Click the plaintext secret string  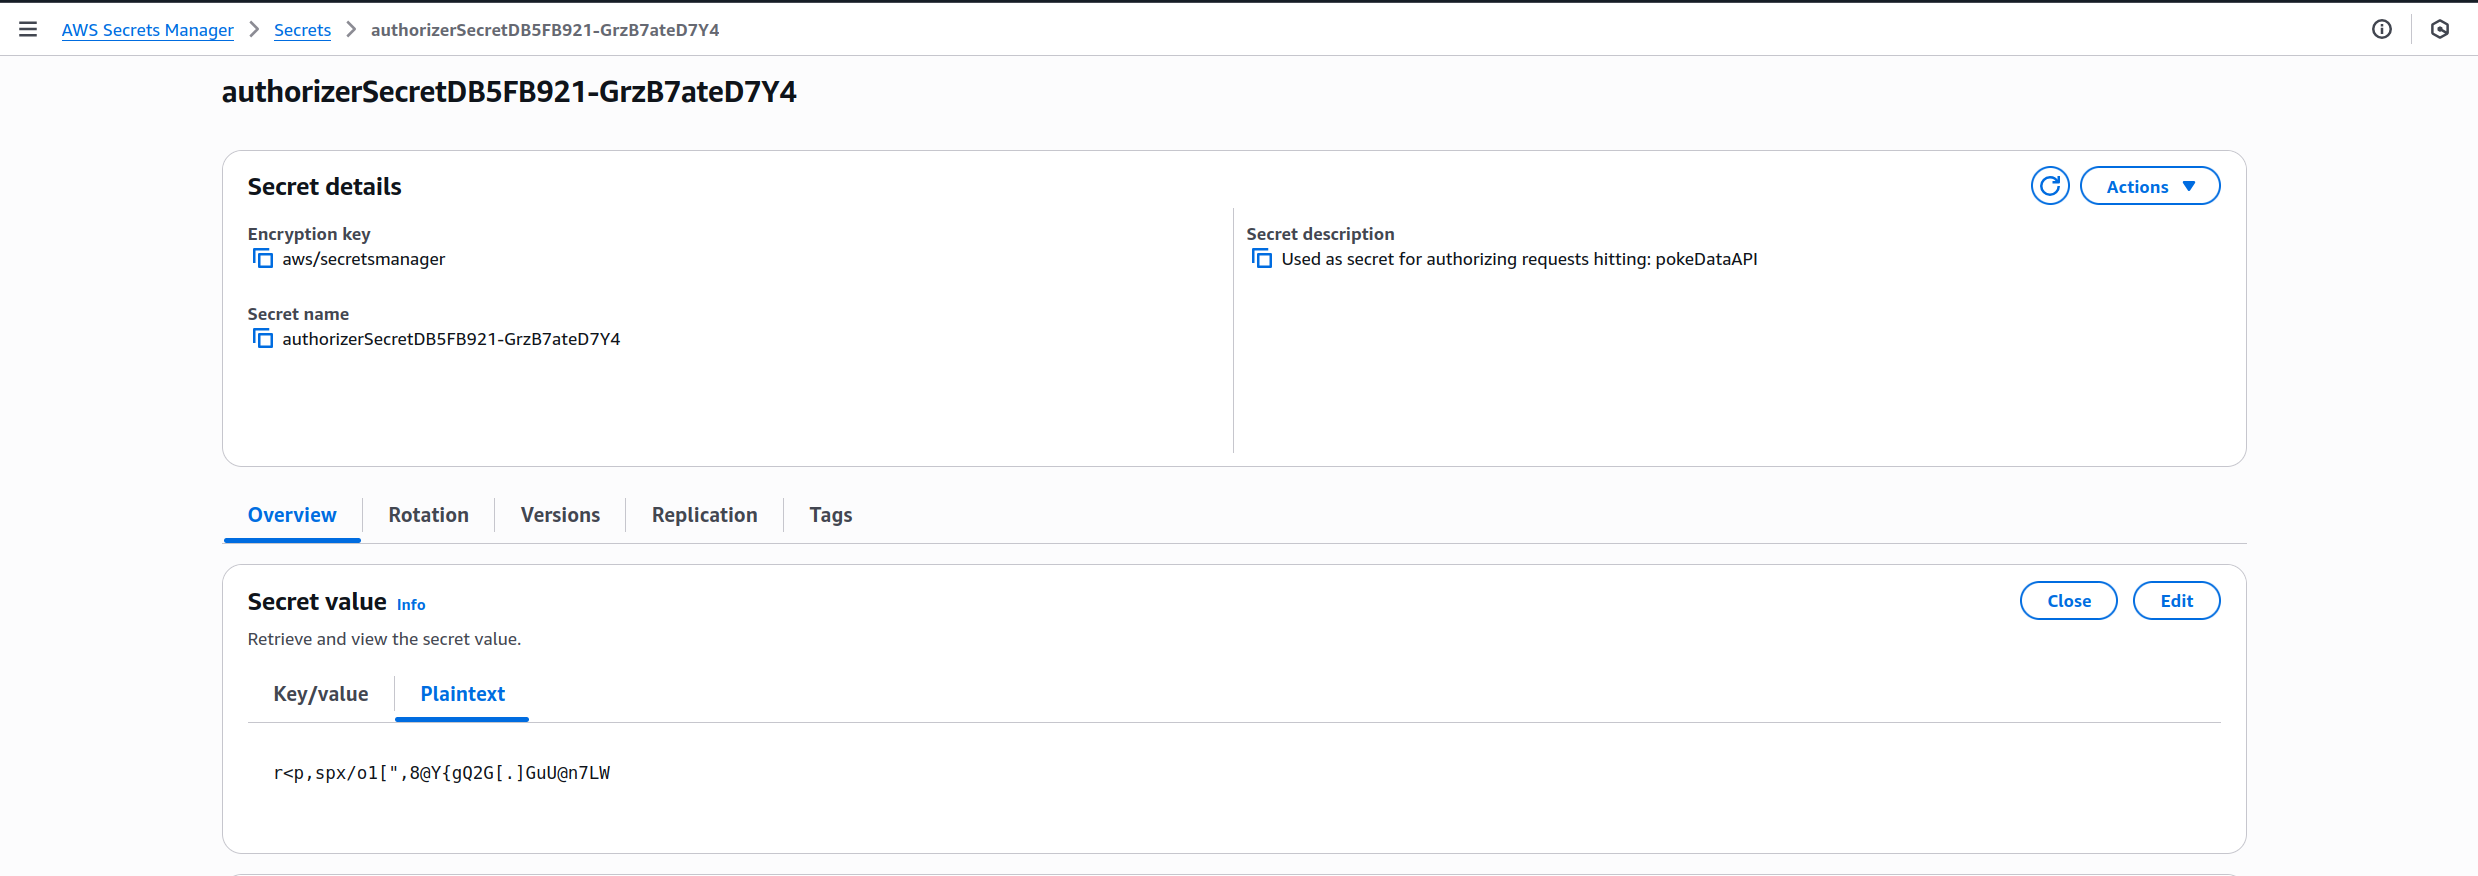[x=441, y=773]
